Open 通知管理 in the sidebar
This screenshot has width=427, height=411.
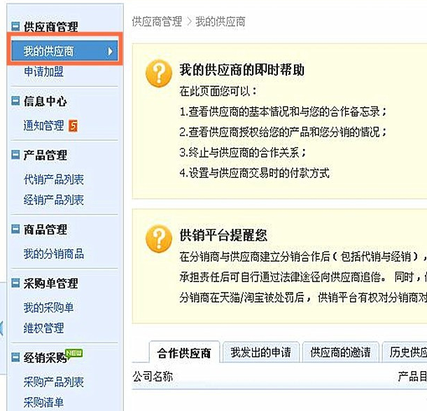(x=43, y=125)
